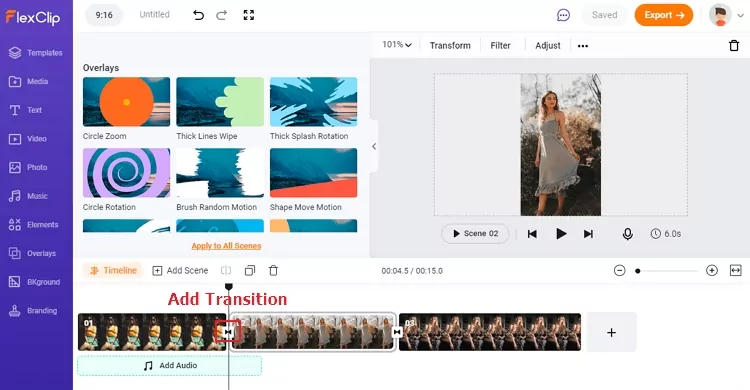
Task: Click the orange Export button
Action: click(x=663, y=15)
